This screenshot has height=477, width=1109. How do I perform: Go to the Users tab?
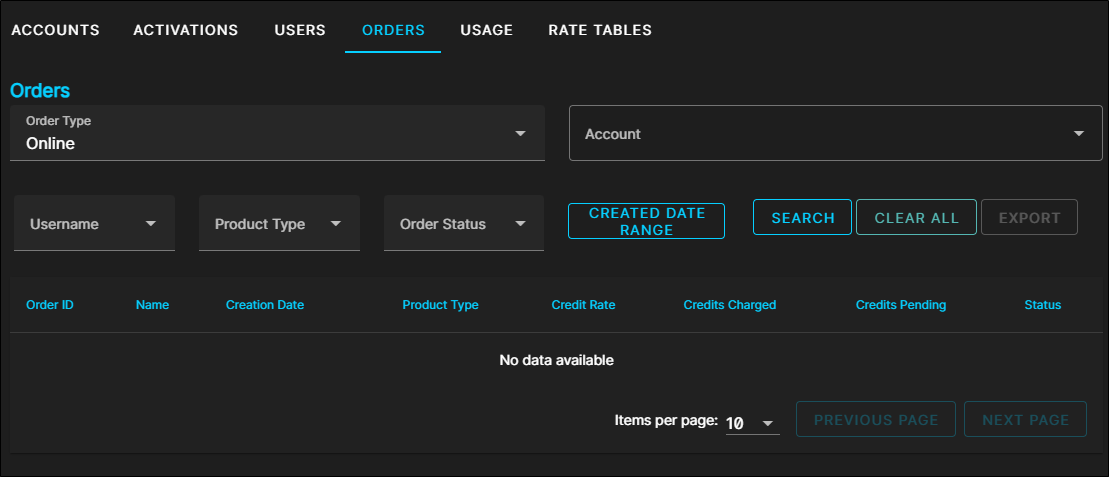point(300,30)
